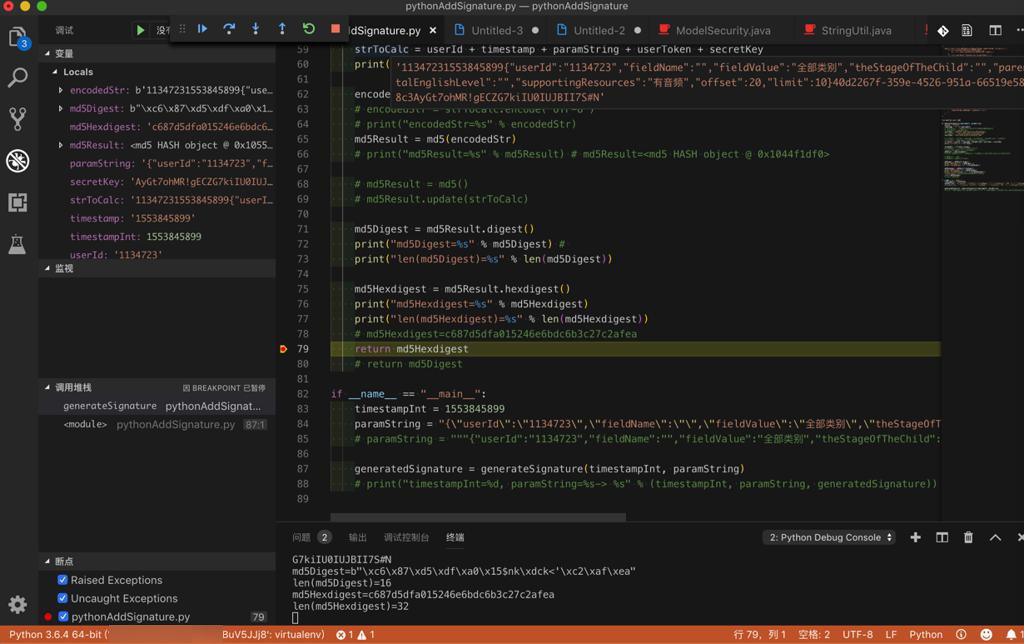Open the Python Debug Console dropdown
The width and height of the screenshot is (1024, 644).
click(x=829, y=537)
